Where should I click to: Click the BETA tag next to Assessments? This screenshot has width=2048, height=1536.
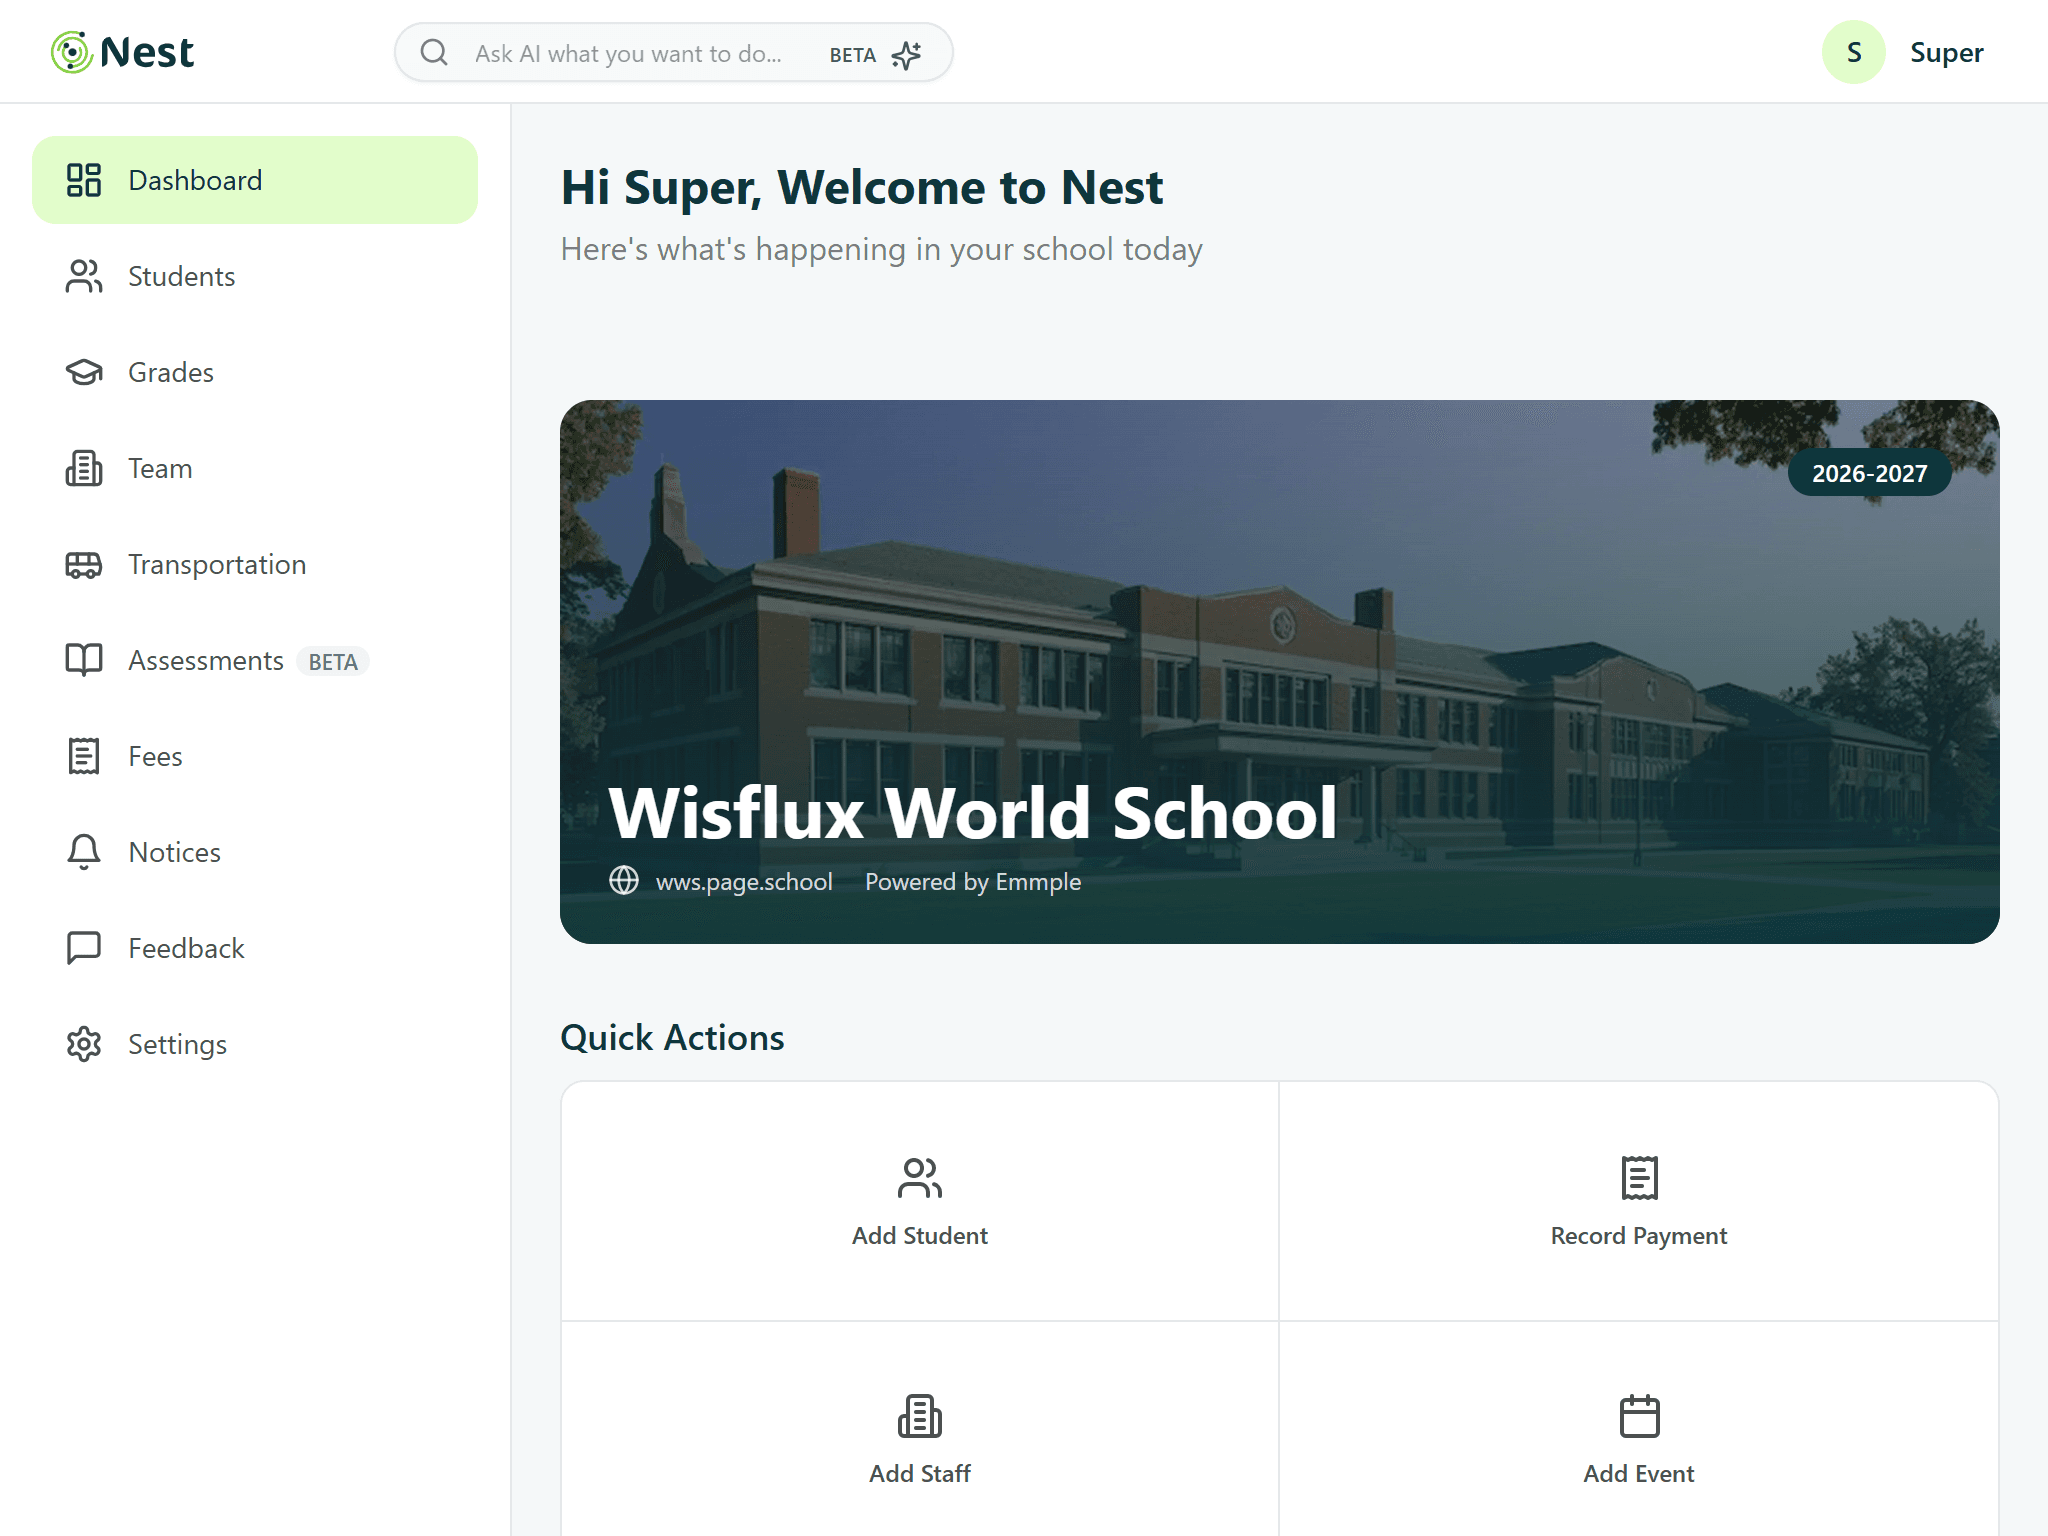click(333, 662)
